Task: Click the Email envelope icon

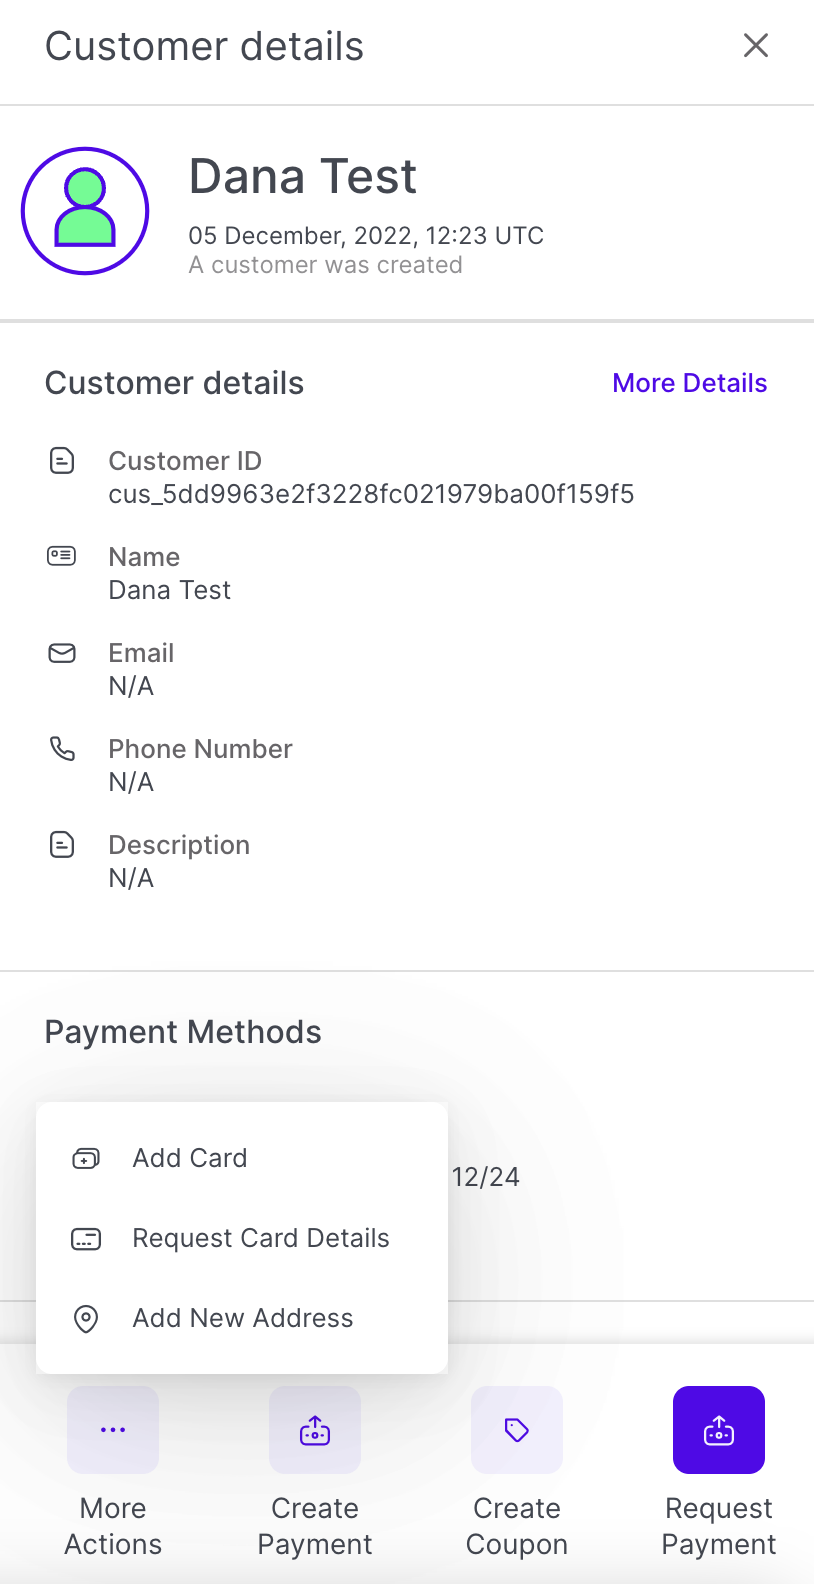Action: (x=62, y=653)
